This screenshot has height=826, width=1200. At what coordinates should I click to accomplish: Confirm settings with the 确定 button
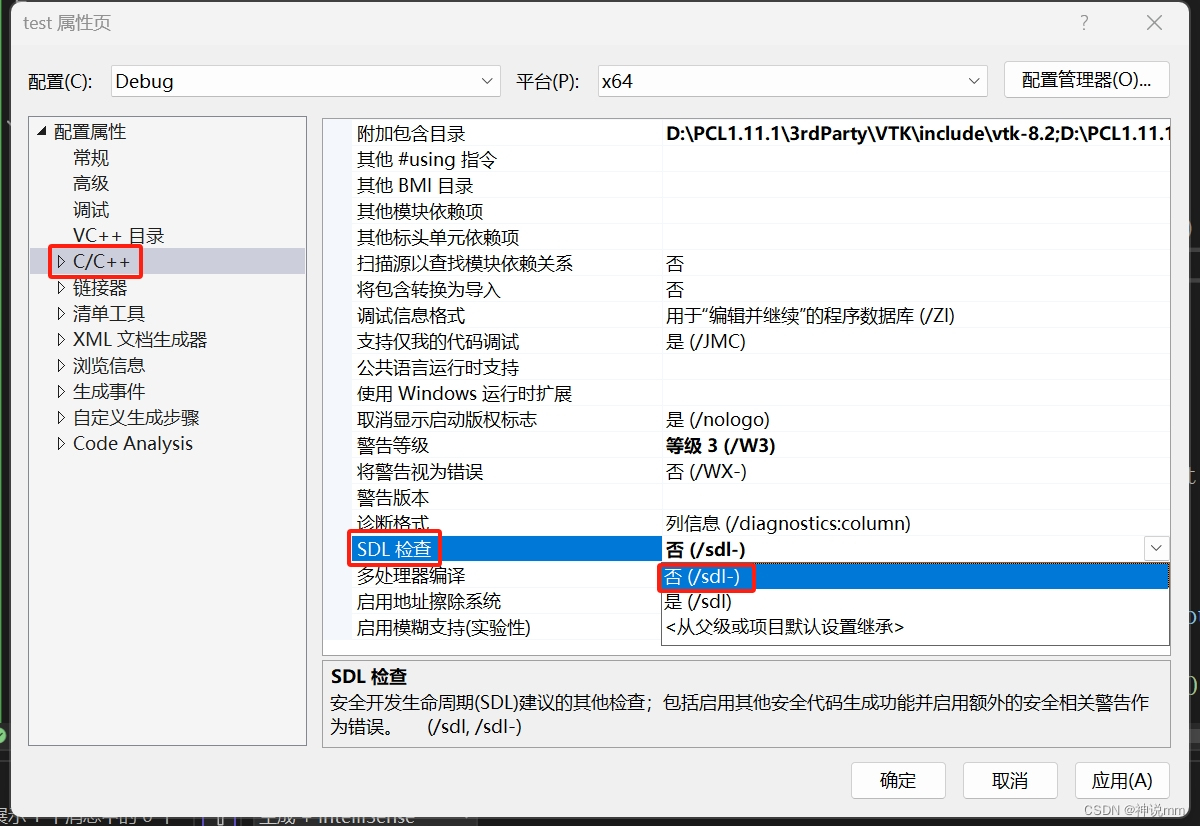point(898,780)
